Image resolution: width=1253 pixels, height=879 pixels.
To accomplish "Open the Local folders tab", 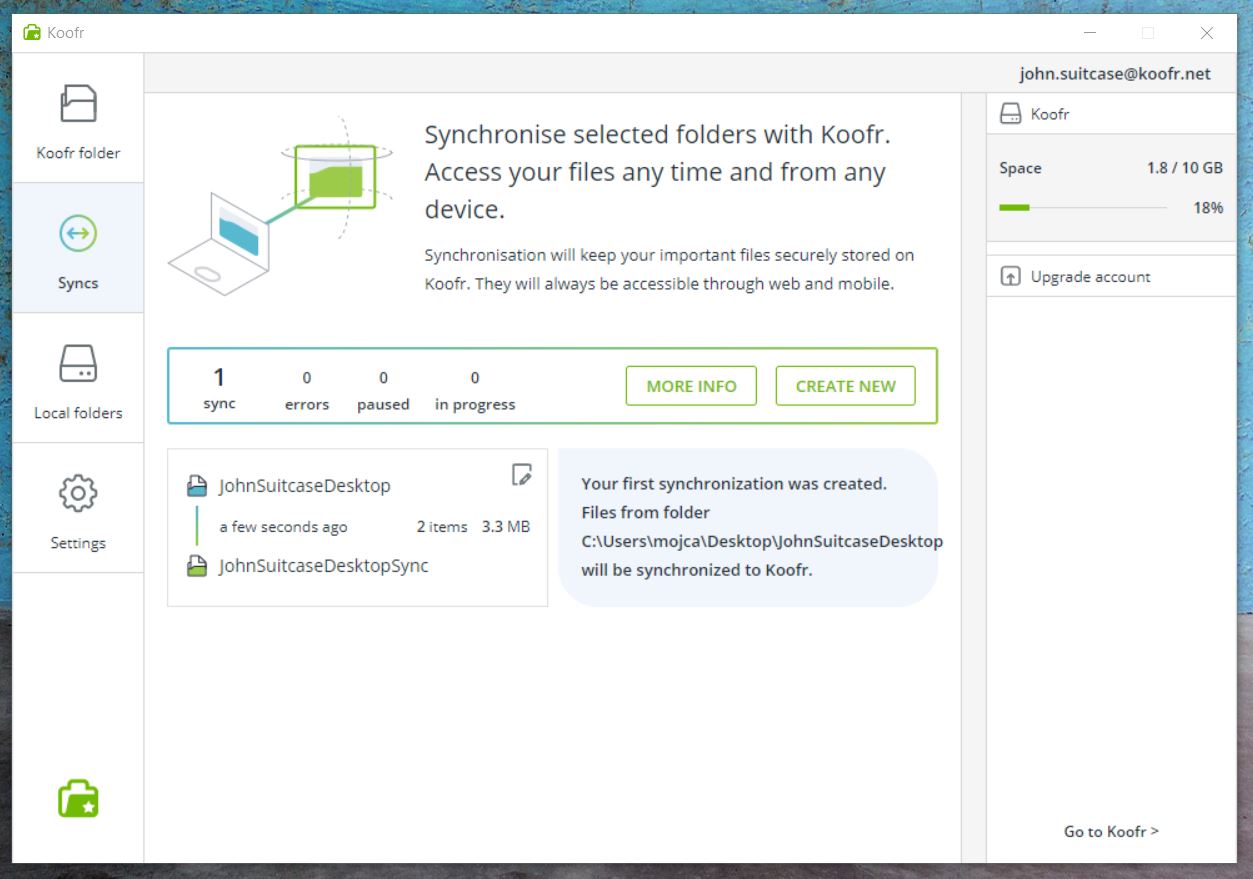I will 78,378.
